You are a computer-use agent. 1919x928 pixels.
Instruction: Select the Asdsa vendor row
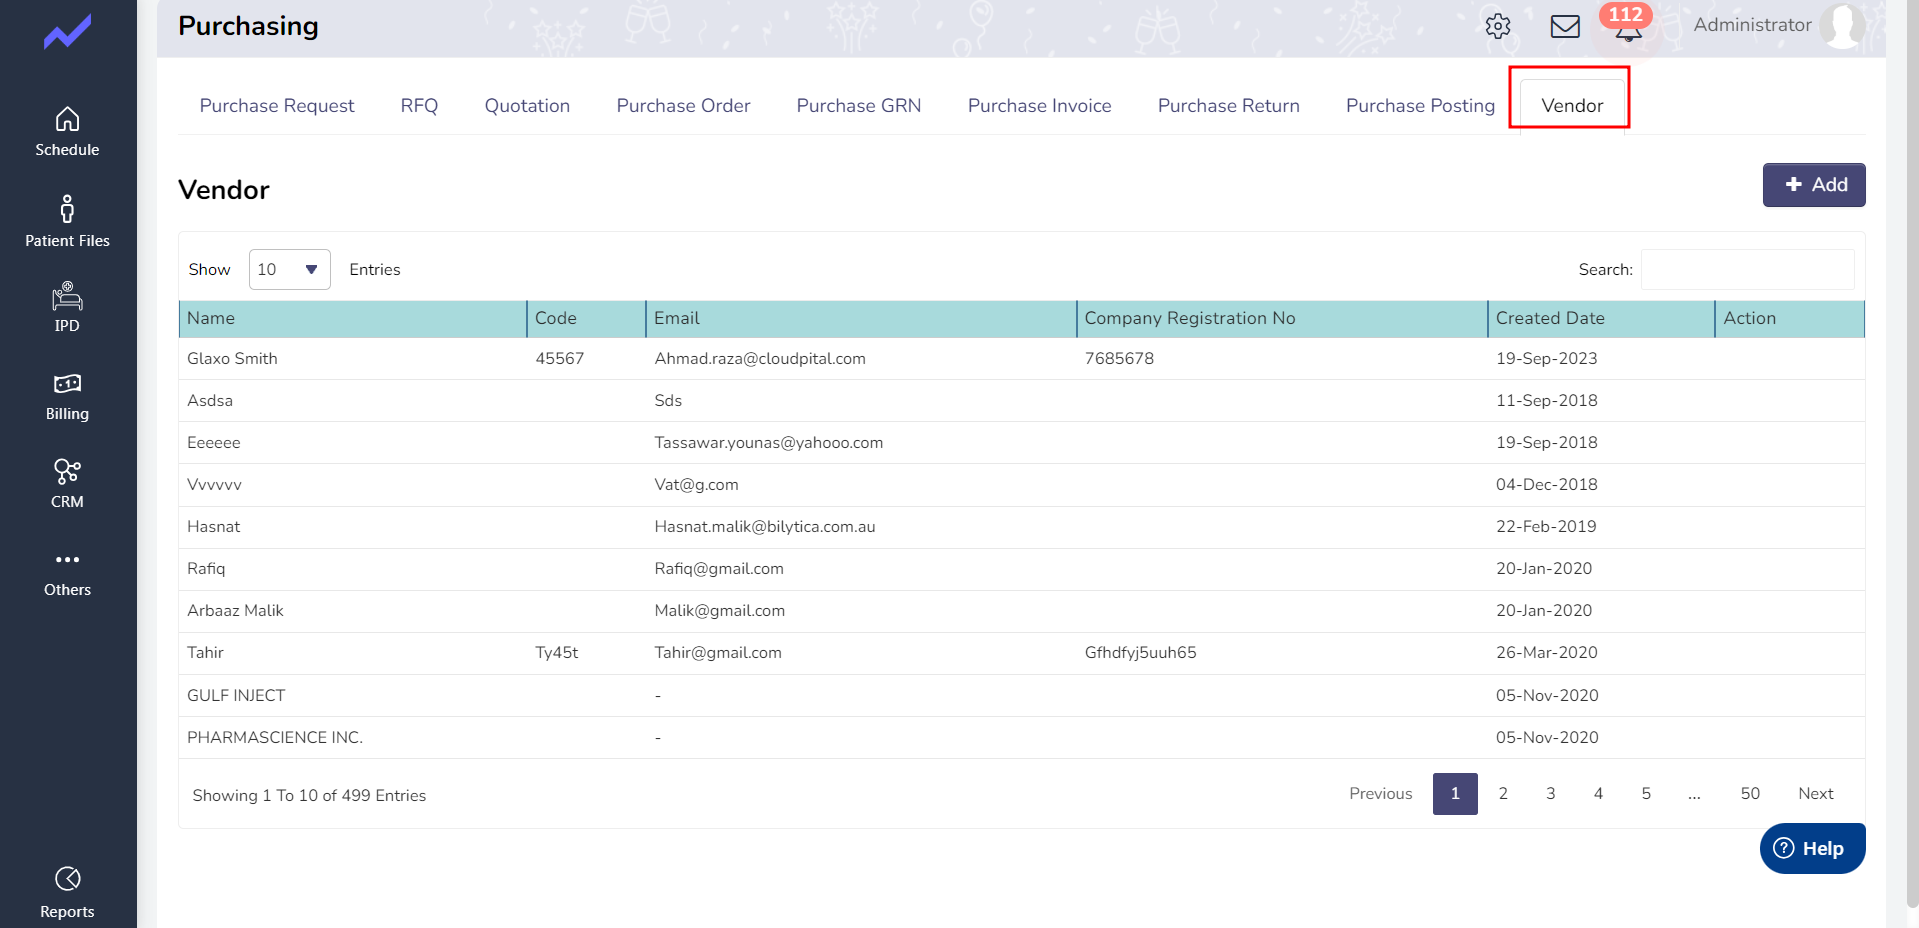1021,401
